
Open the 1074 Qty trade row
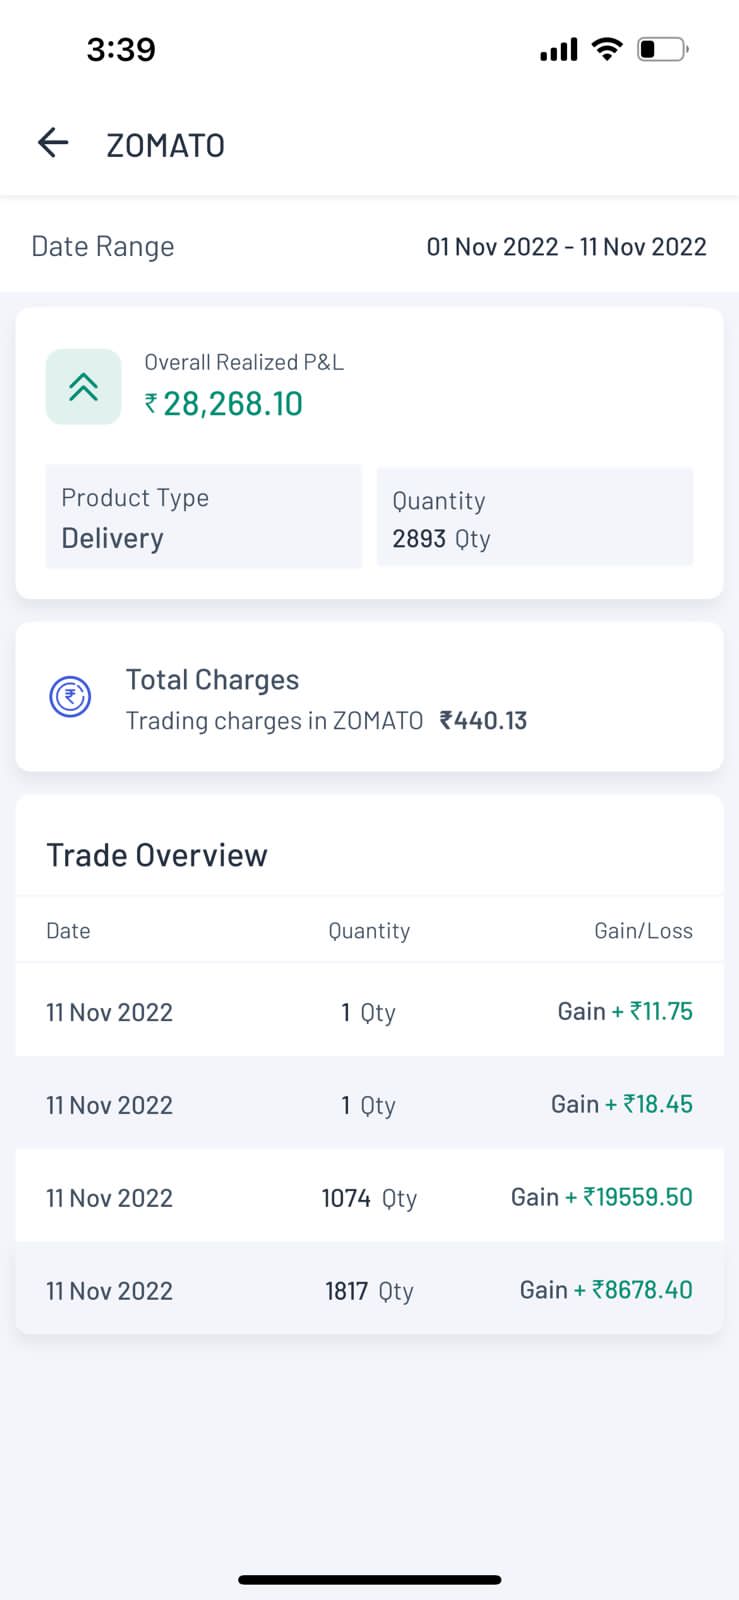tap(369, 1198)
